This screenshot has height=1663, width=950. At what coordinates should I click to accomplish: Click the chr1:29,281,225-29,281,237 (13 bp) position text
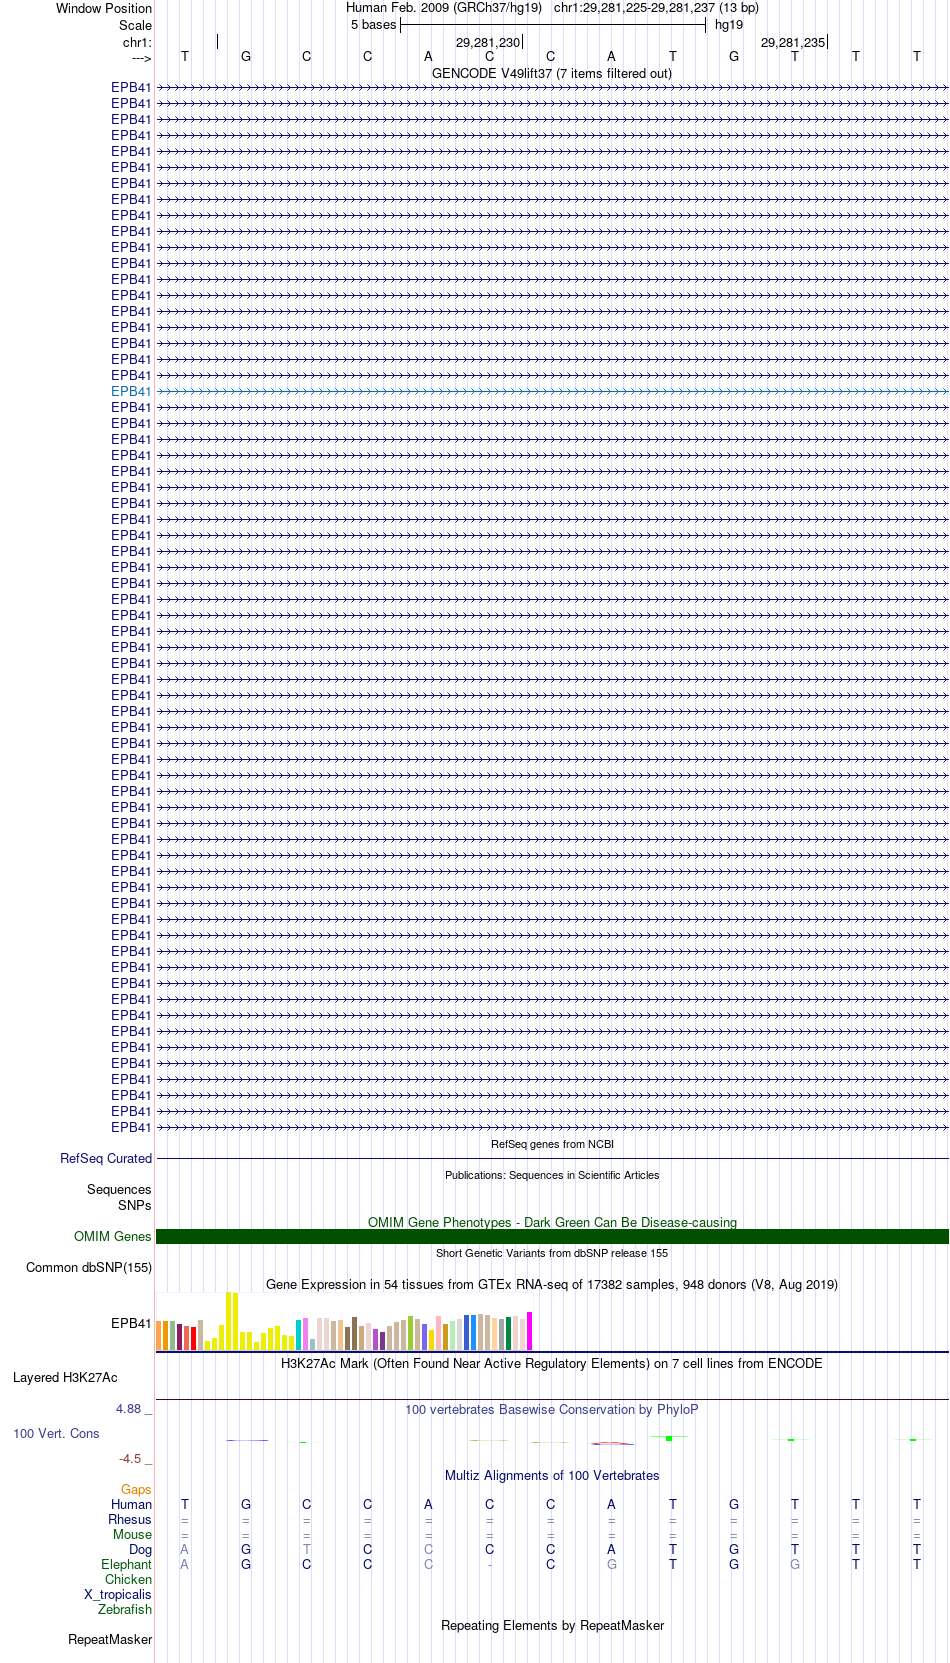click(656, 8)
